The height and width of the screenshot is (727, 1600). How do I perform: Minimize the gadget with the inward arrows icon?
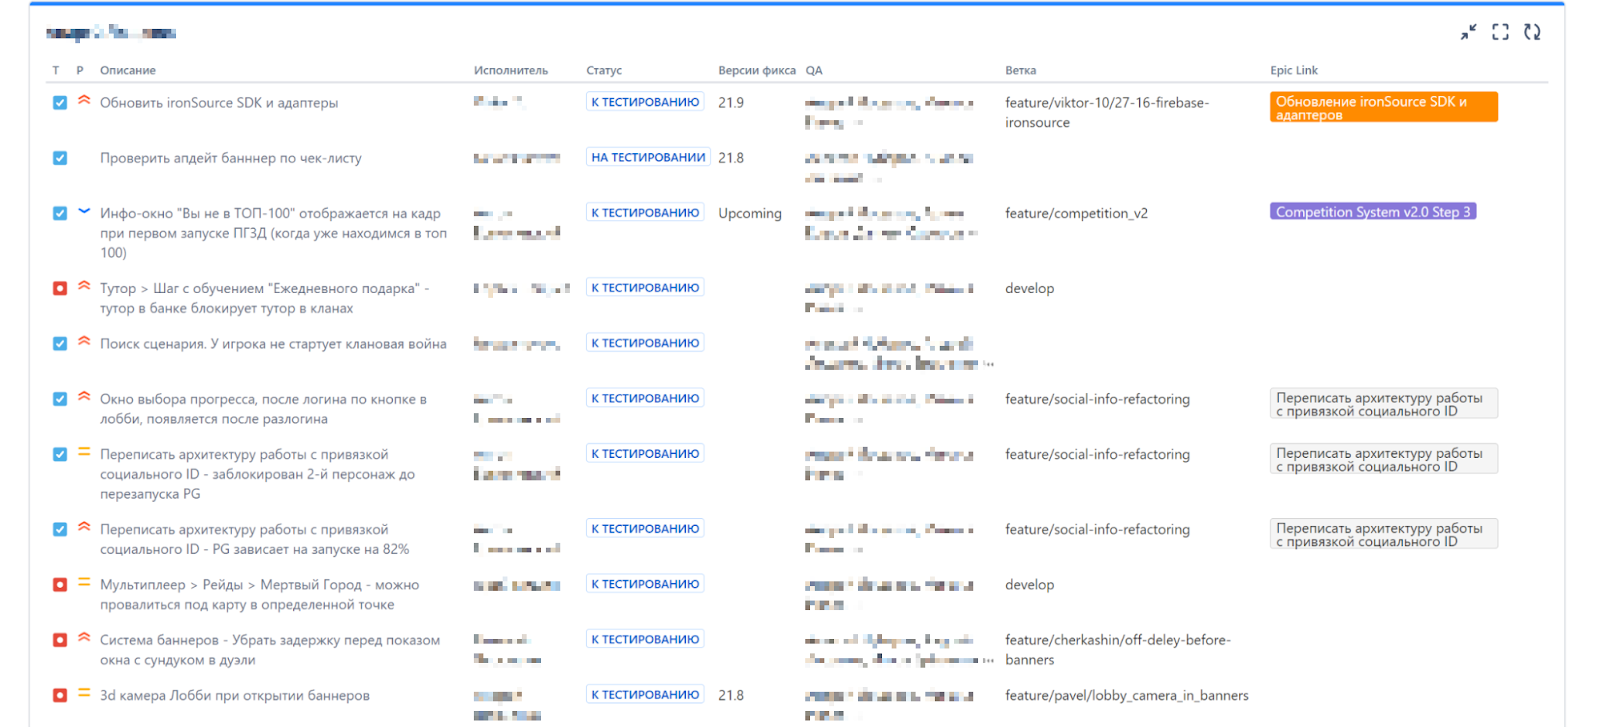(x=1468, y=32)
